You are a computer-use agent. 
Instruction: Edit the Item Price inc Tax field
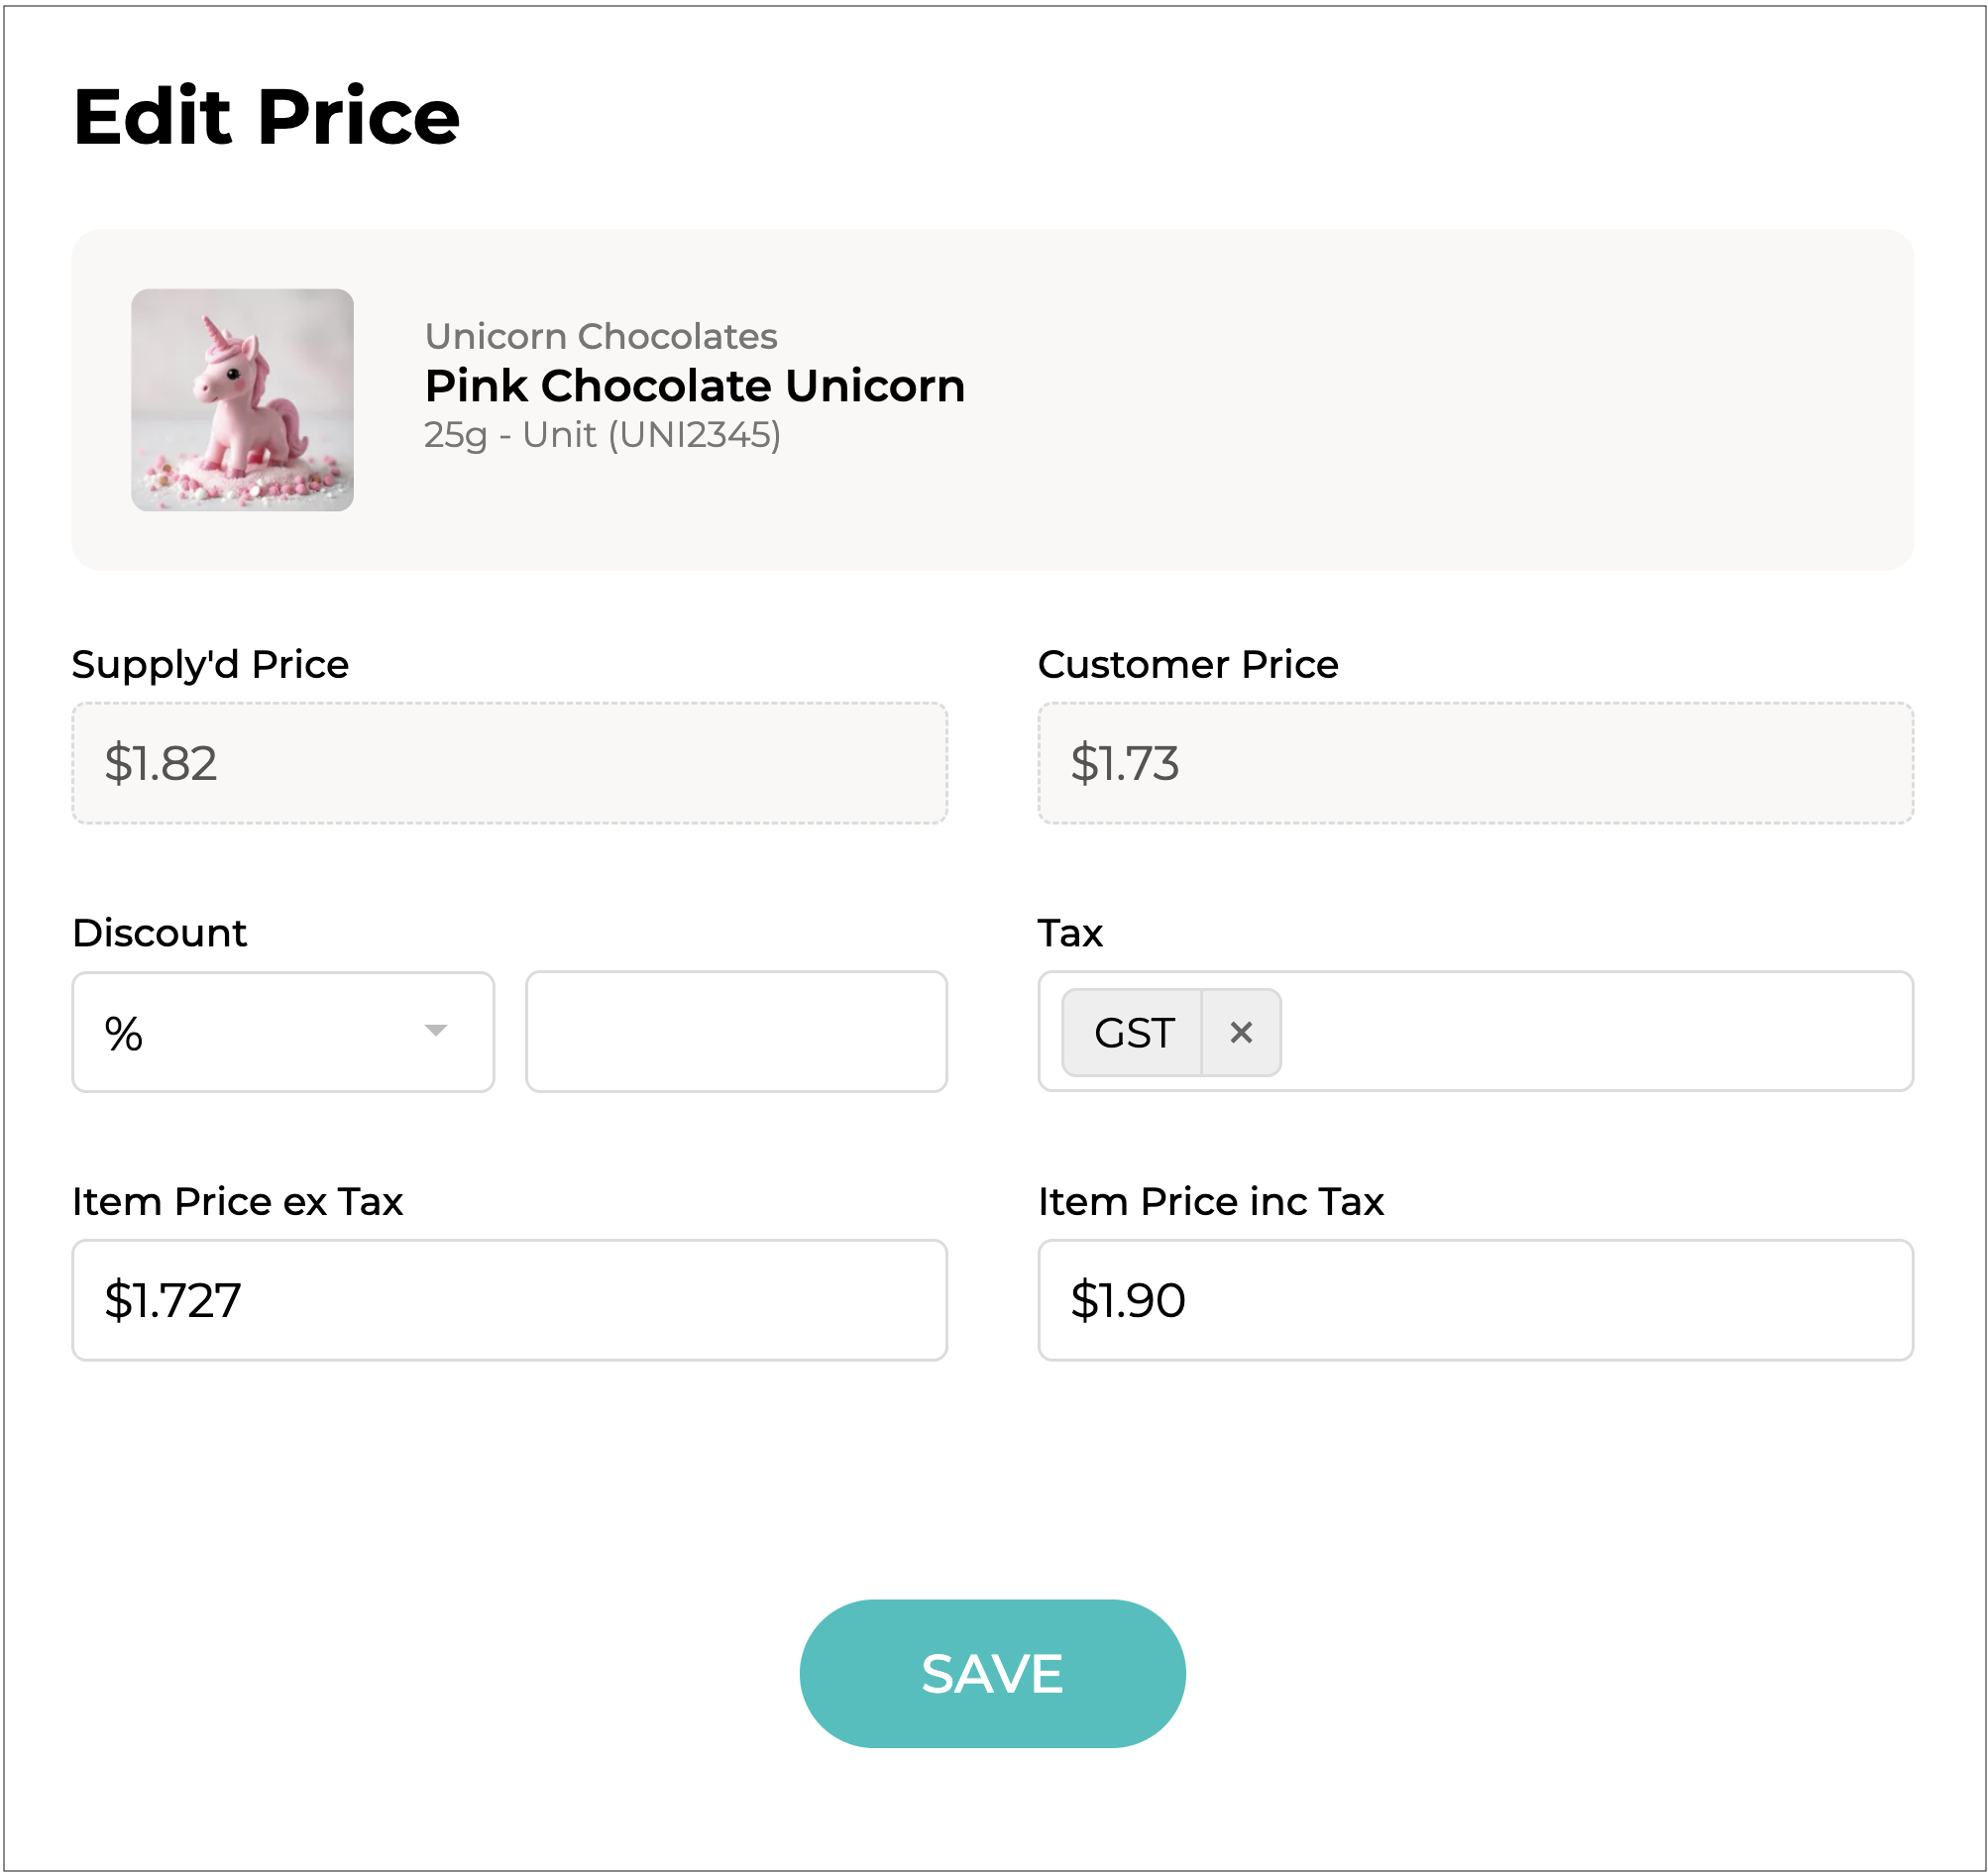1475,1300
